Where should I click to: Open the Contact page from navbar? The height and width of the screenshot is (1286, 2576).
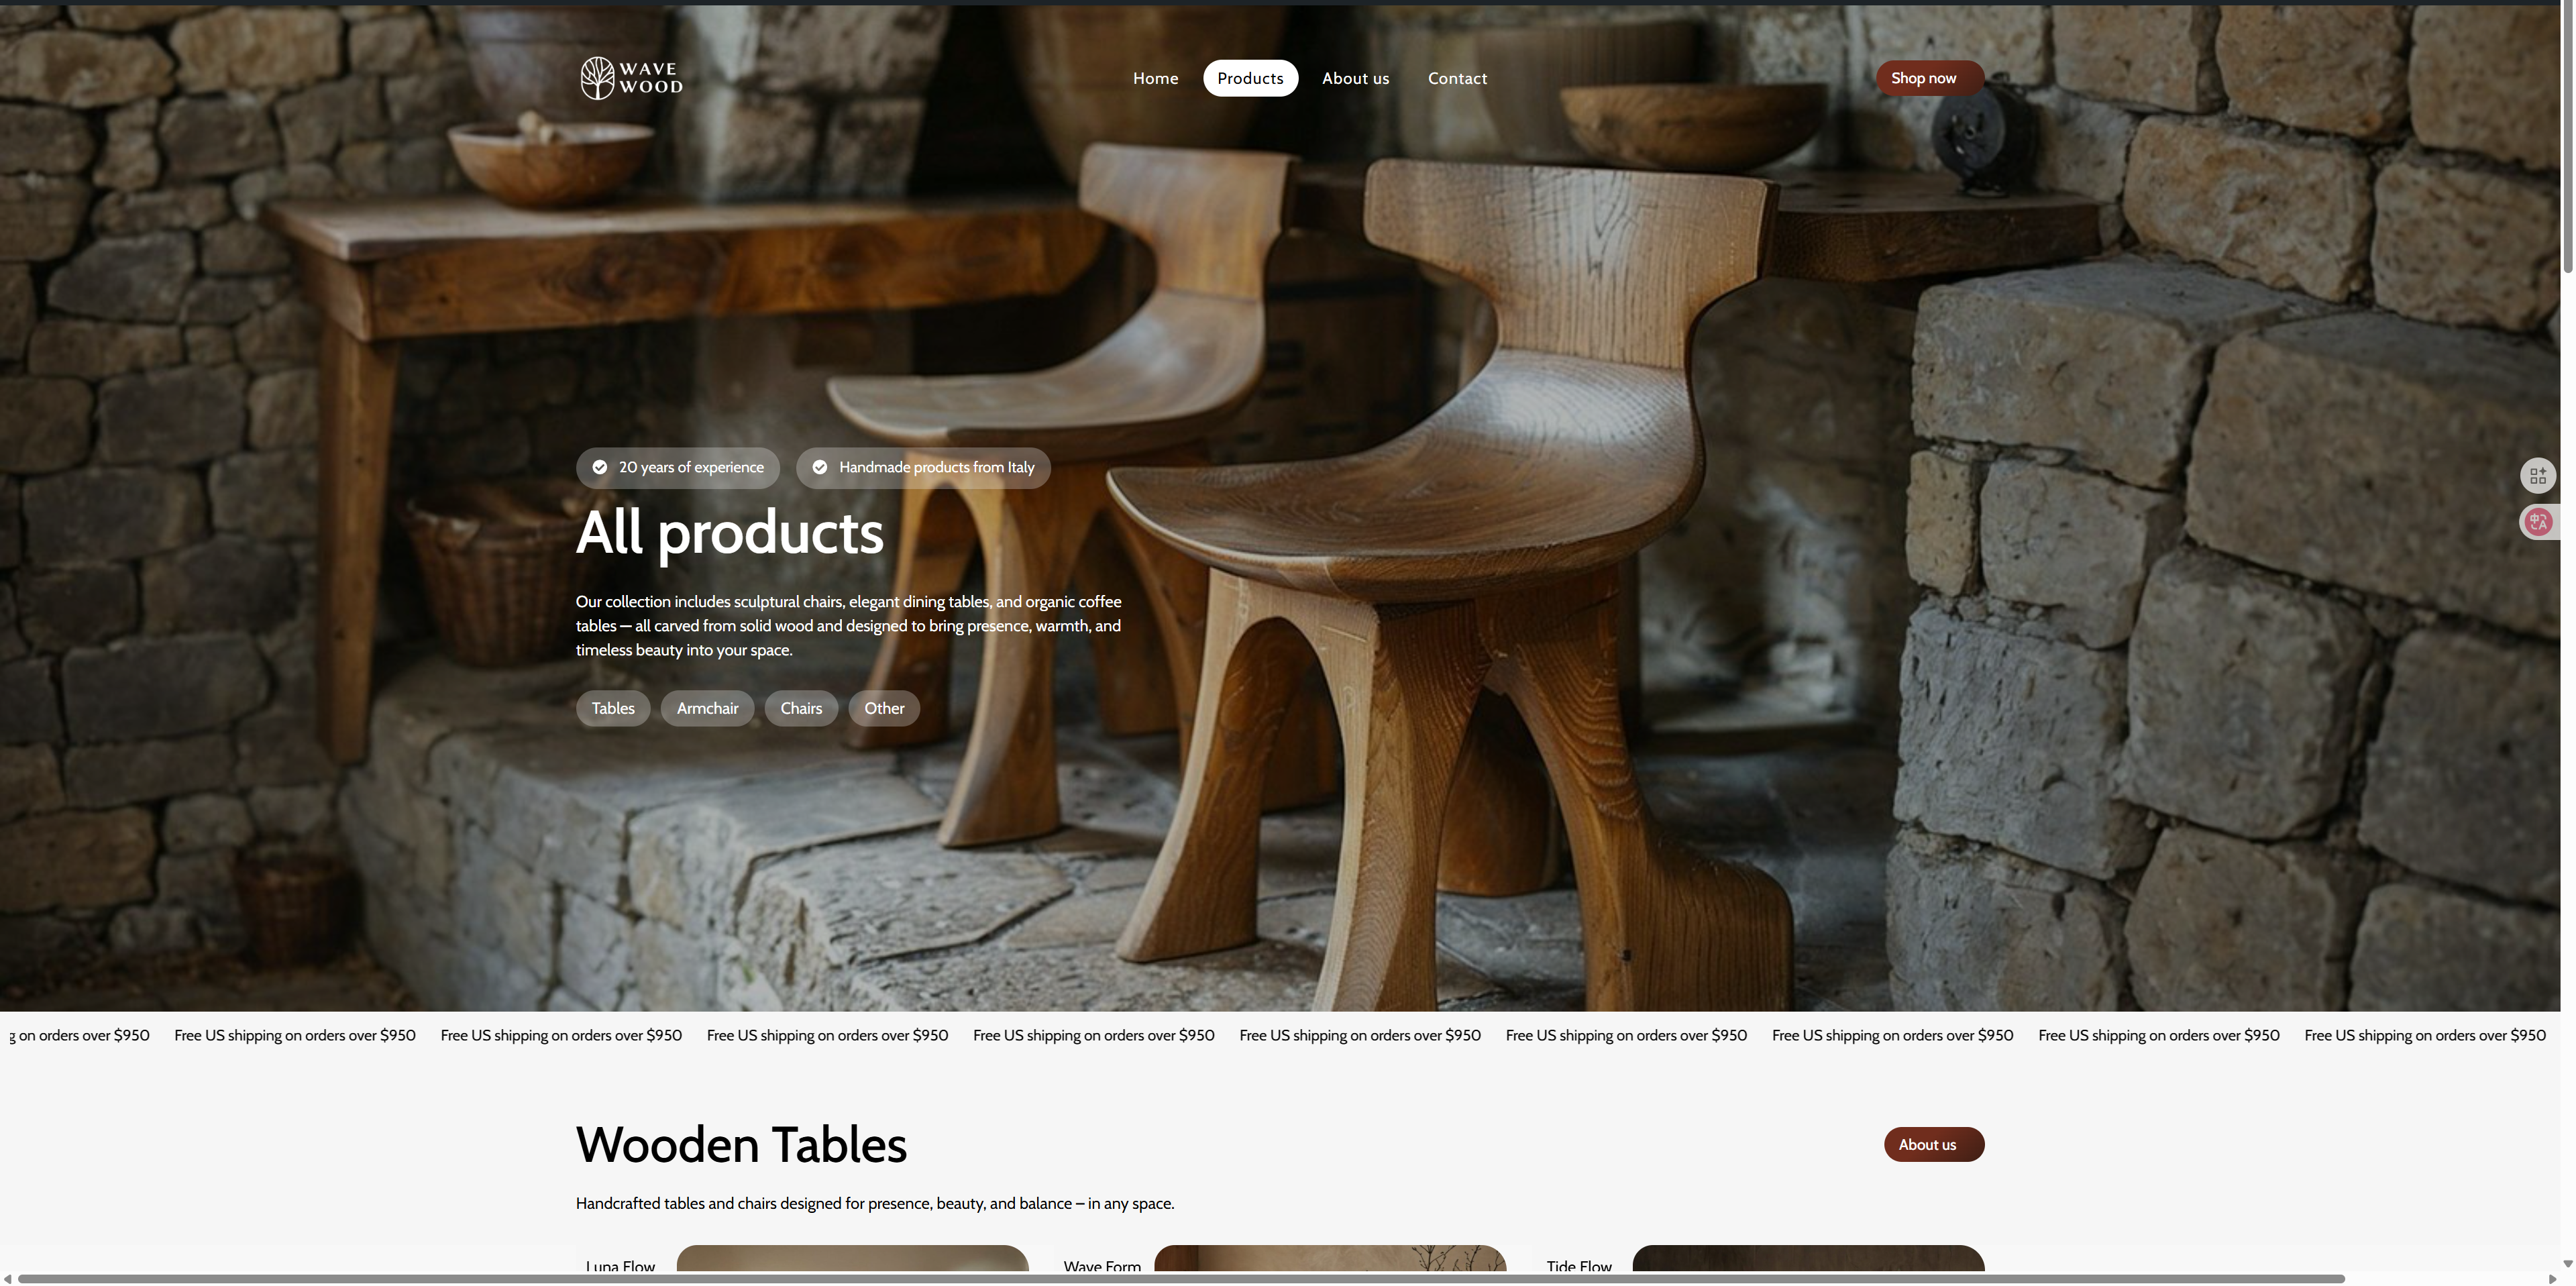[1457, 78]
